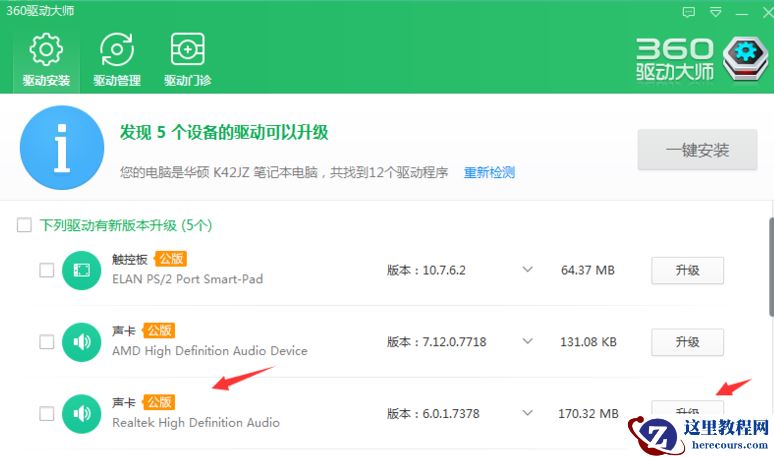This screenshot has height=457, width=774.
Task: Click the 下列驱动有新版本升级 (5个) section label
Action: [126, 226]
